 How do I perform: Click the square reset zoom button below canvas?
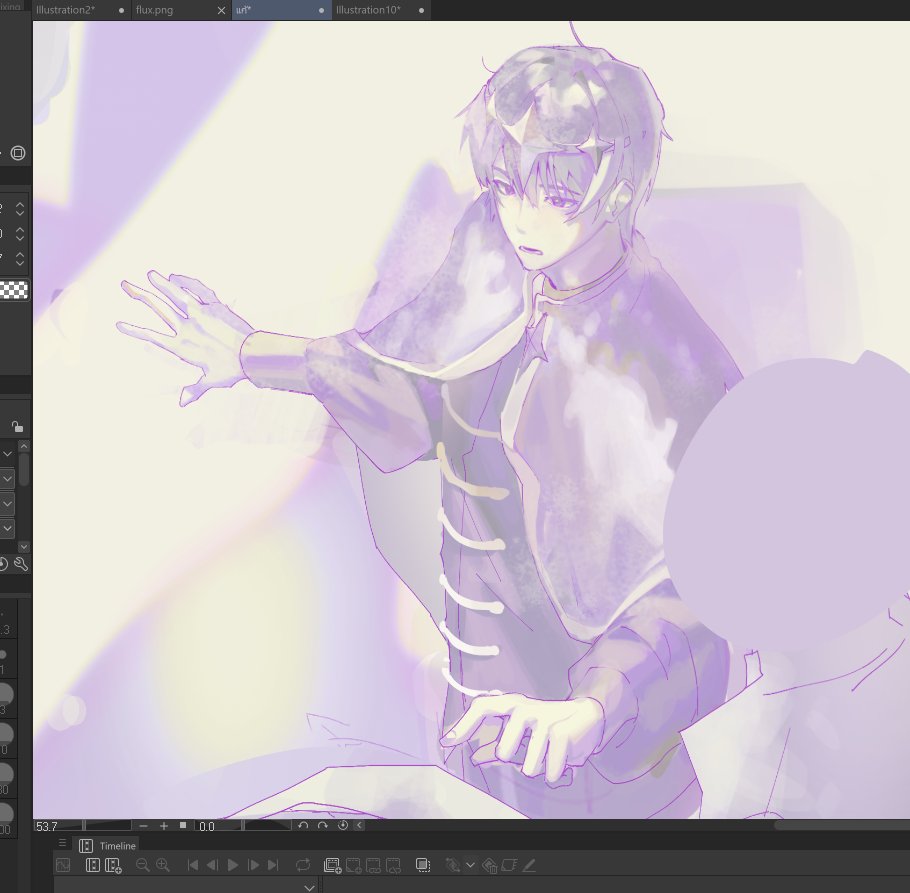(183, 825)
